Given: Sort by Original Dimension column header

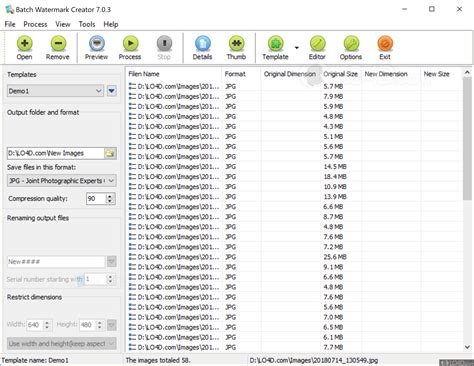Looking at the screenshot, I should pyautogui.click(x=291, y=74).
